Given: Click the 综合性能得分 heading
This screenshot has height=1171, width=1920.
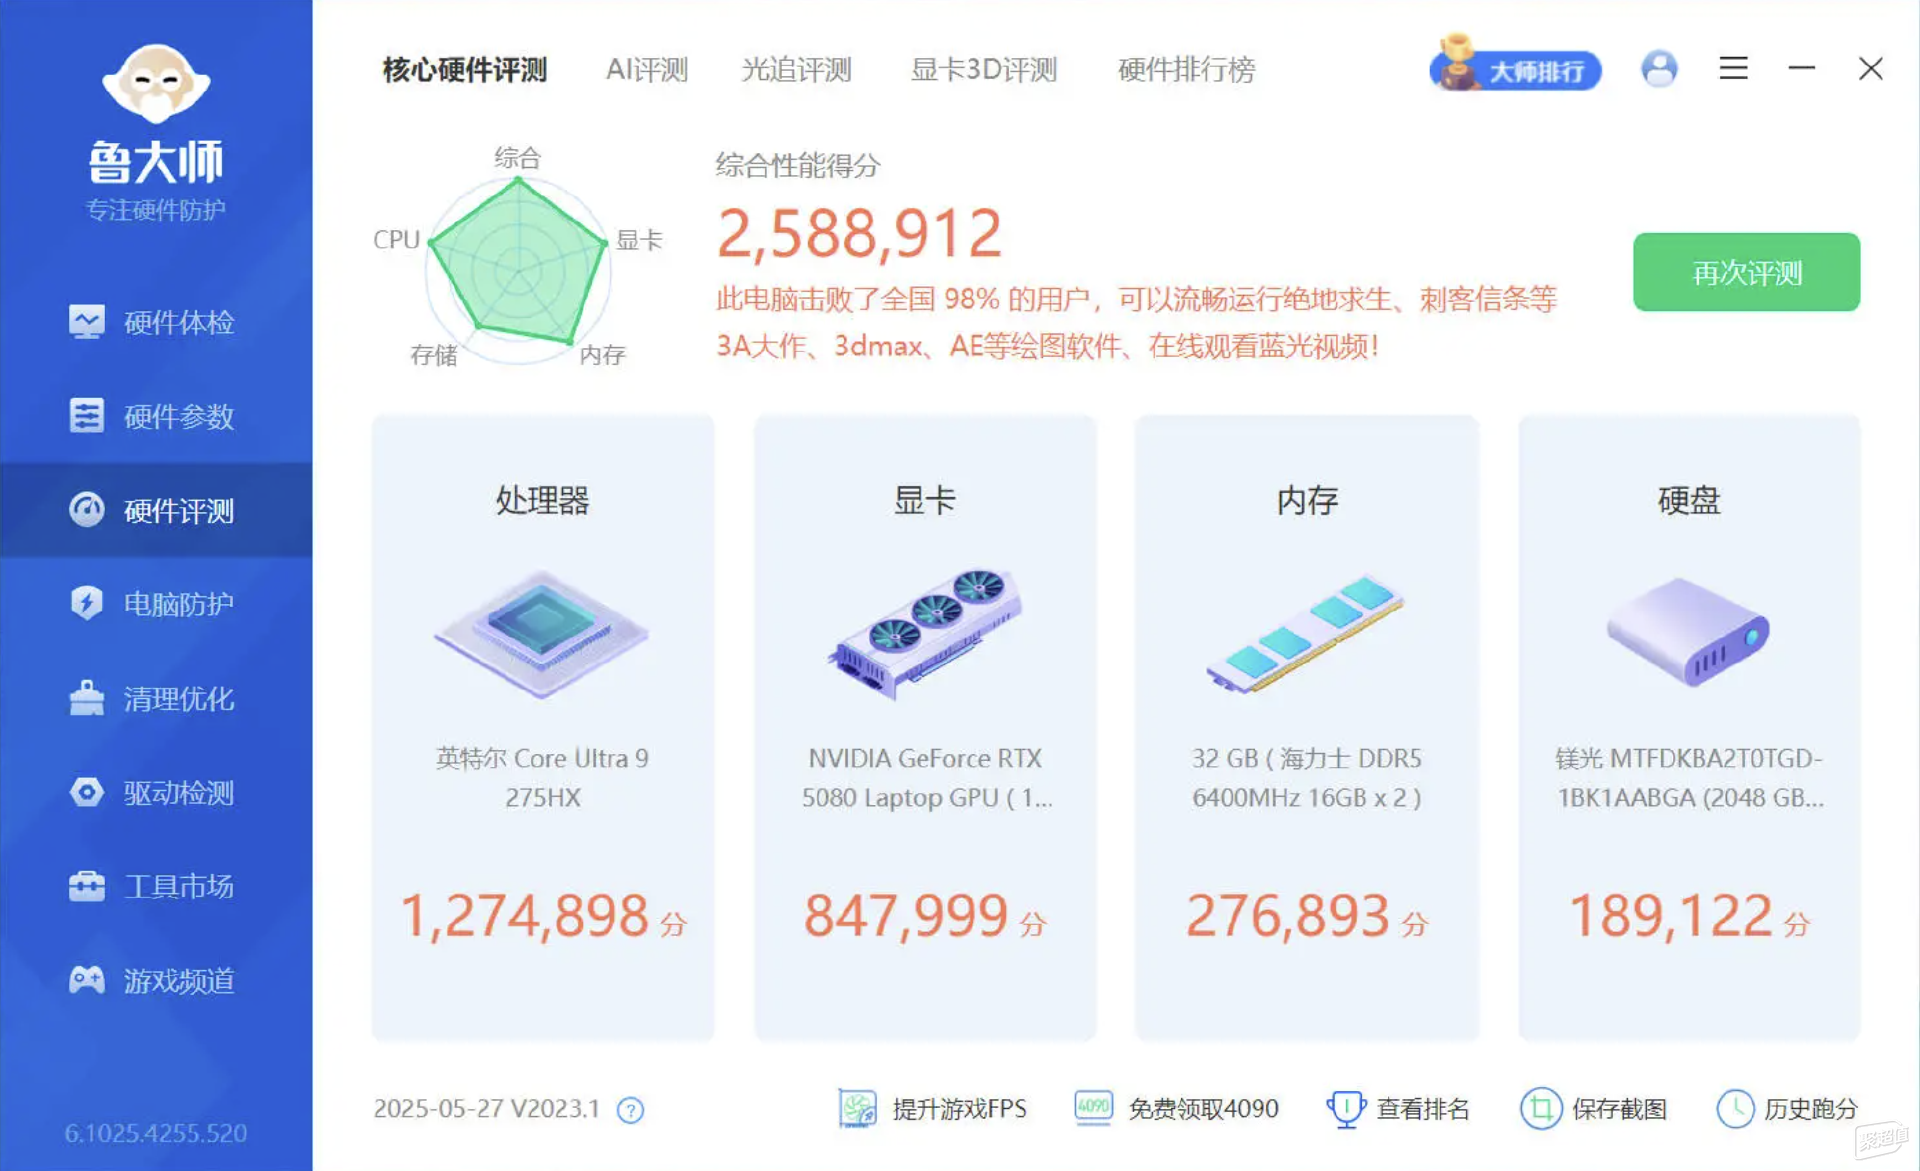Looking at the screenshot, I should [798, 165].
